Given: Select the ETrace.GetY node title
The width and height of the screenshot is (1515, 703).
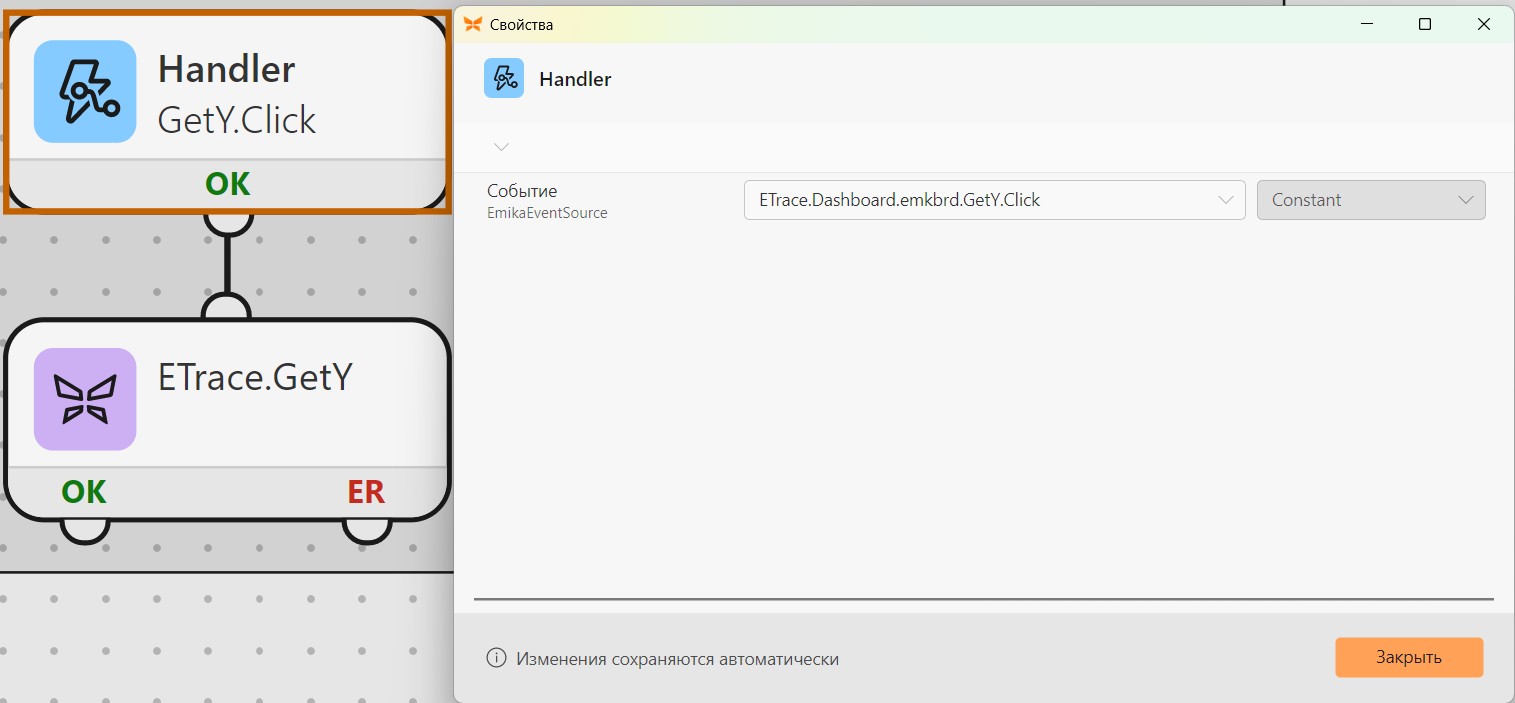Looking at the screenshot, I should click(256, 377).
